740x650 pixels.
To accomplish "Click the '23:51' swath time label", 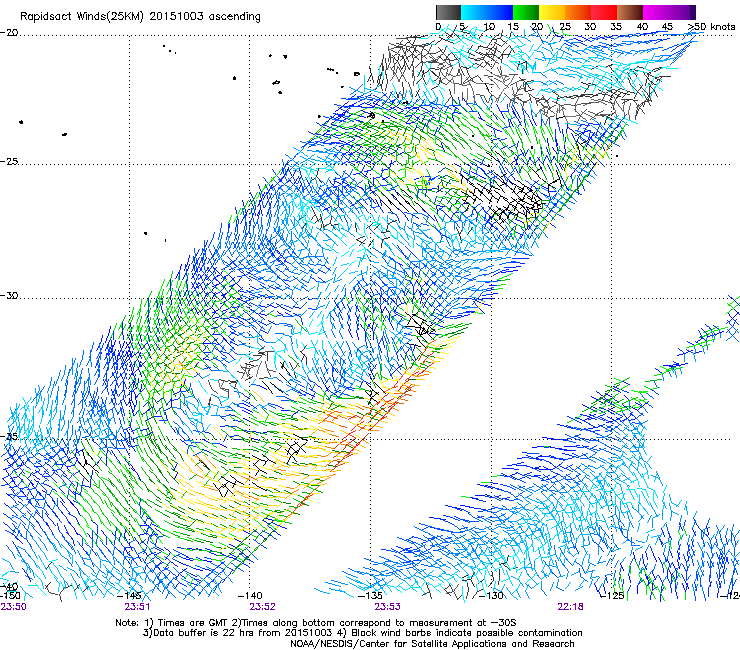I will 137,607.
